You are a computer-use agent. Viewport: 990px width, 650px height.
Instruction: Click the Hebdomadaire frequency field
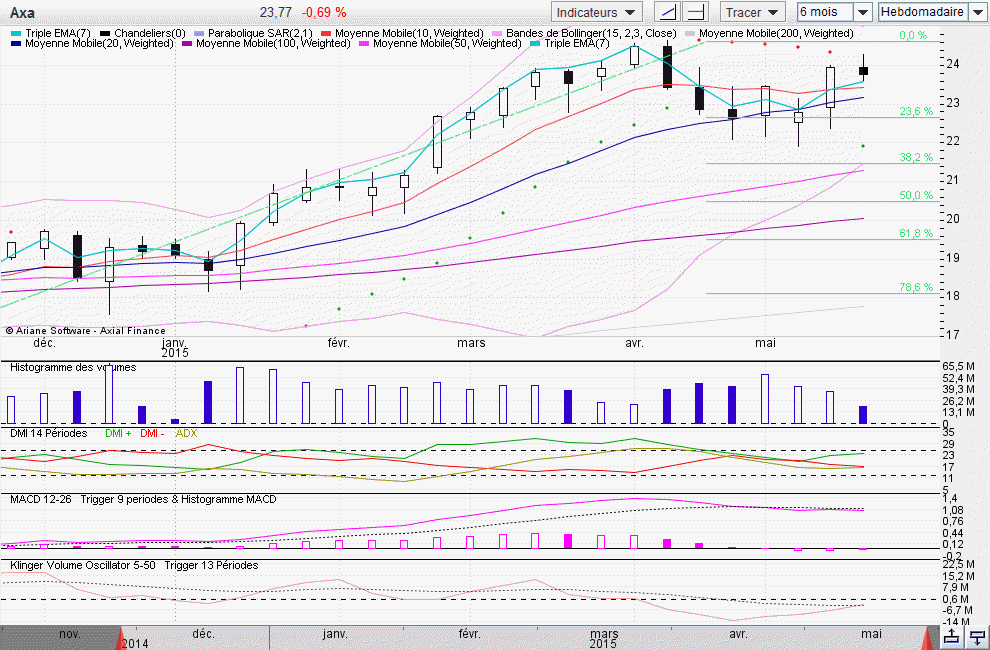923,12
